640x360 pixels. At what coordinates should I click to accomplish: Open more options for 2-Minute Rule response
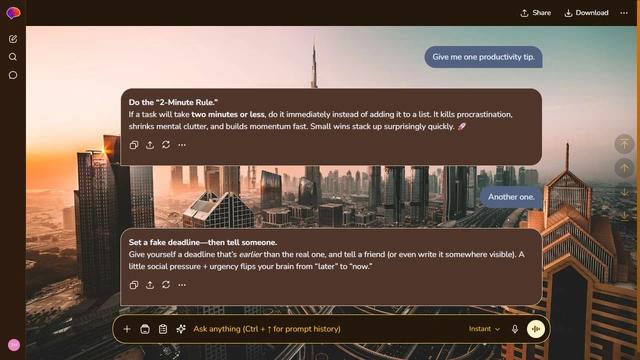click(x=182, y=145)
